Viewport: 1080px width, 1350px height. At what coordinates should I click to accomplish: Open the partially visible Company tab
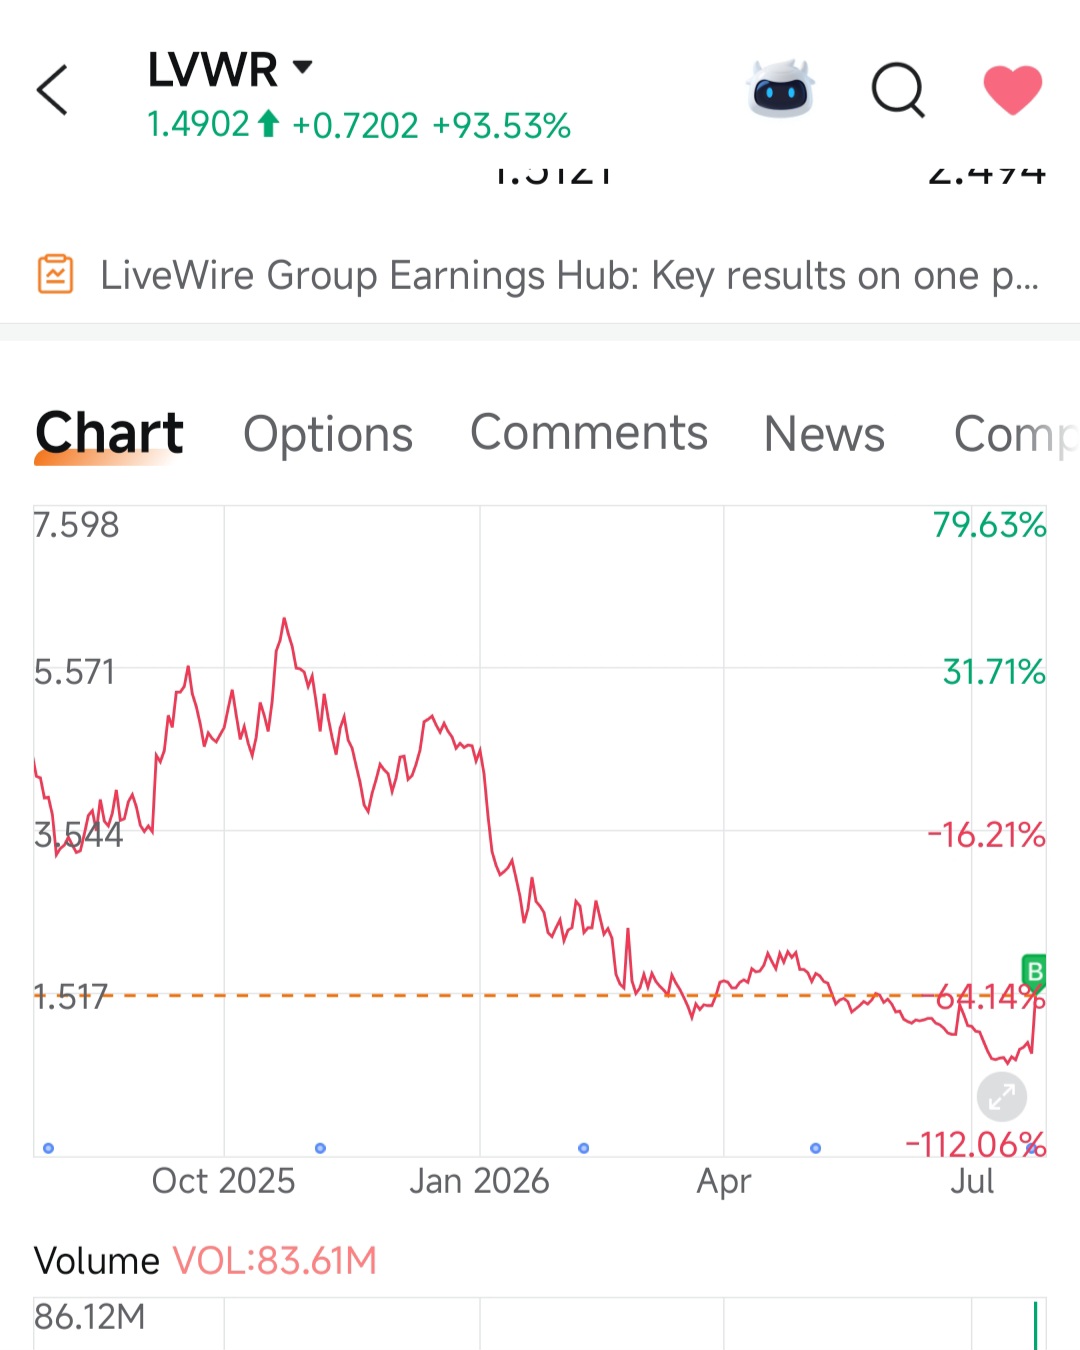1016,435
